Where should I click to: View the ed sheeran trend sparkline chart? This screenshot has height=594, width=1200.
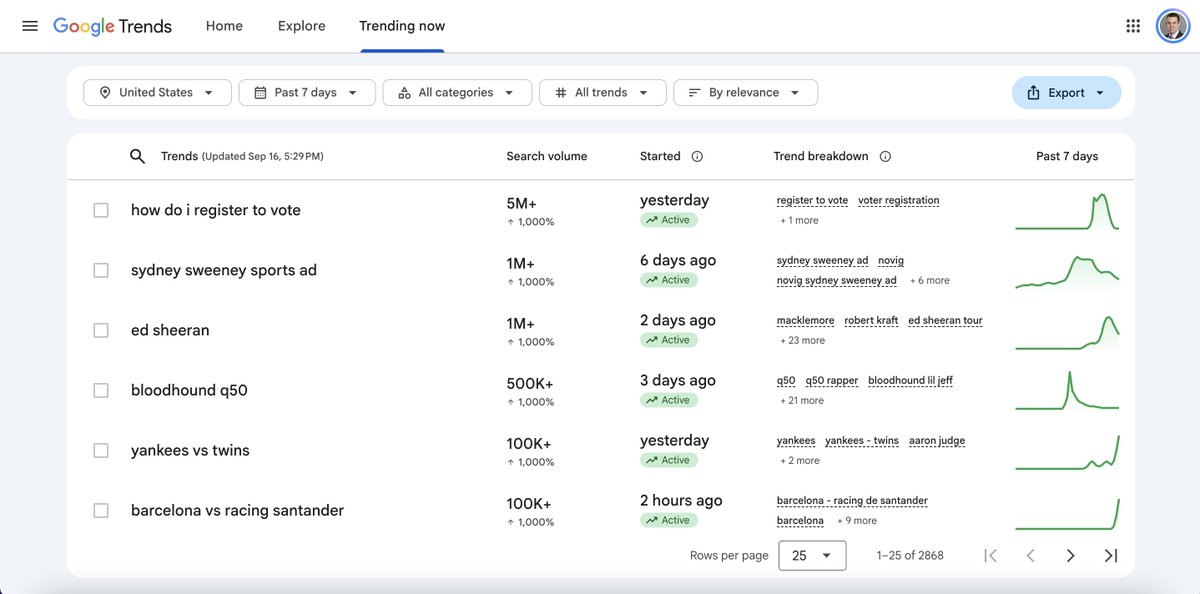click(1067, 331)
